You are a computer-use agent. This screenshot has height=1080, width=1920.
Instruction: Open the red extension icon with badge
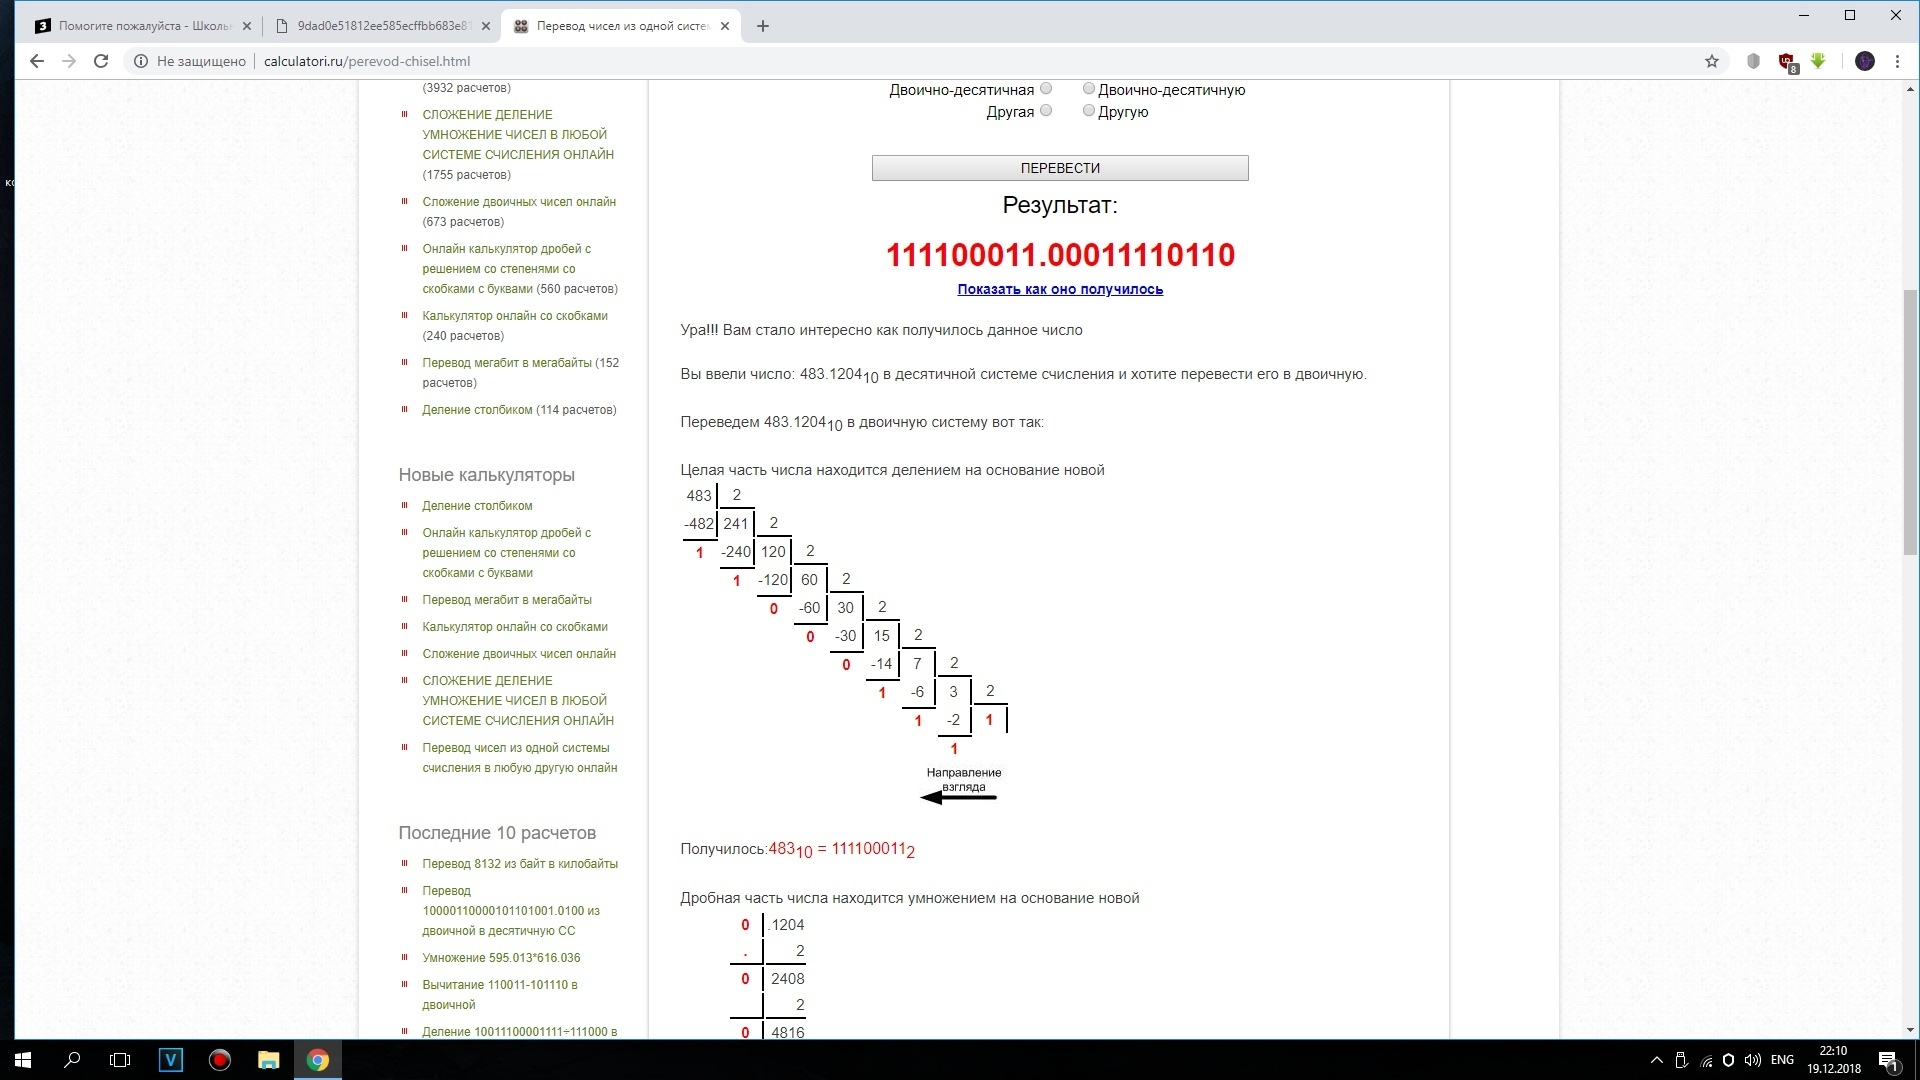click(x=1787, y=62)
